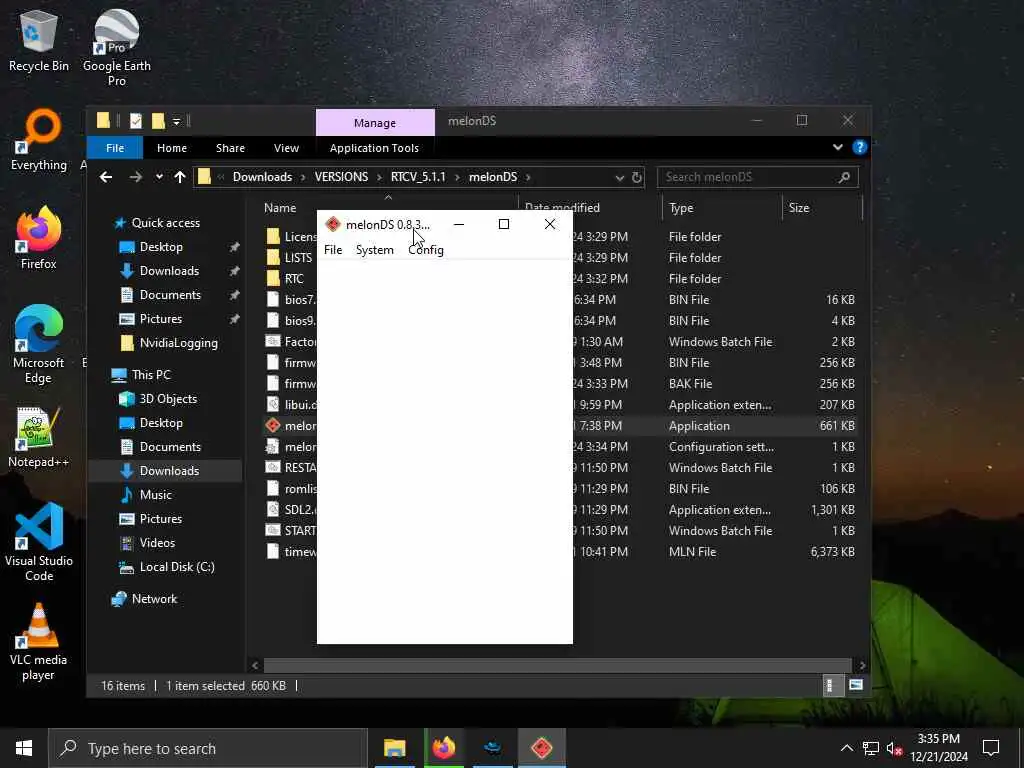Open the NvidiaLogging folder
This screenshot has width=1024, height=768.
[178, 344]
